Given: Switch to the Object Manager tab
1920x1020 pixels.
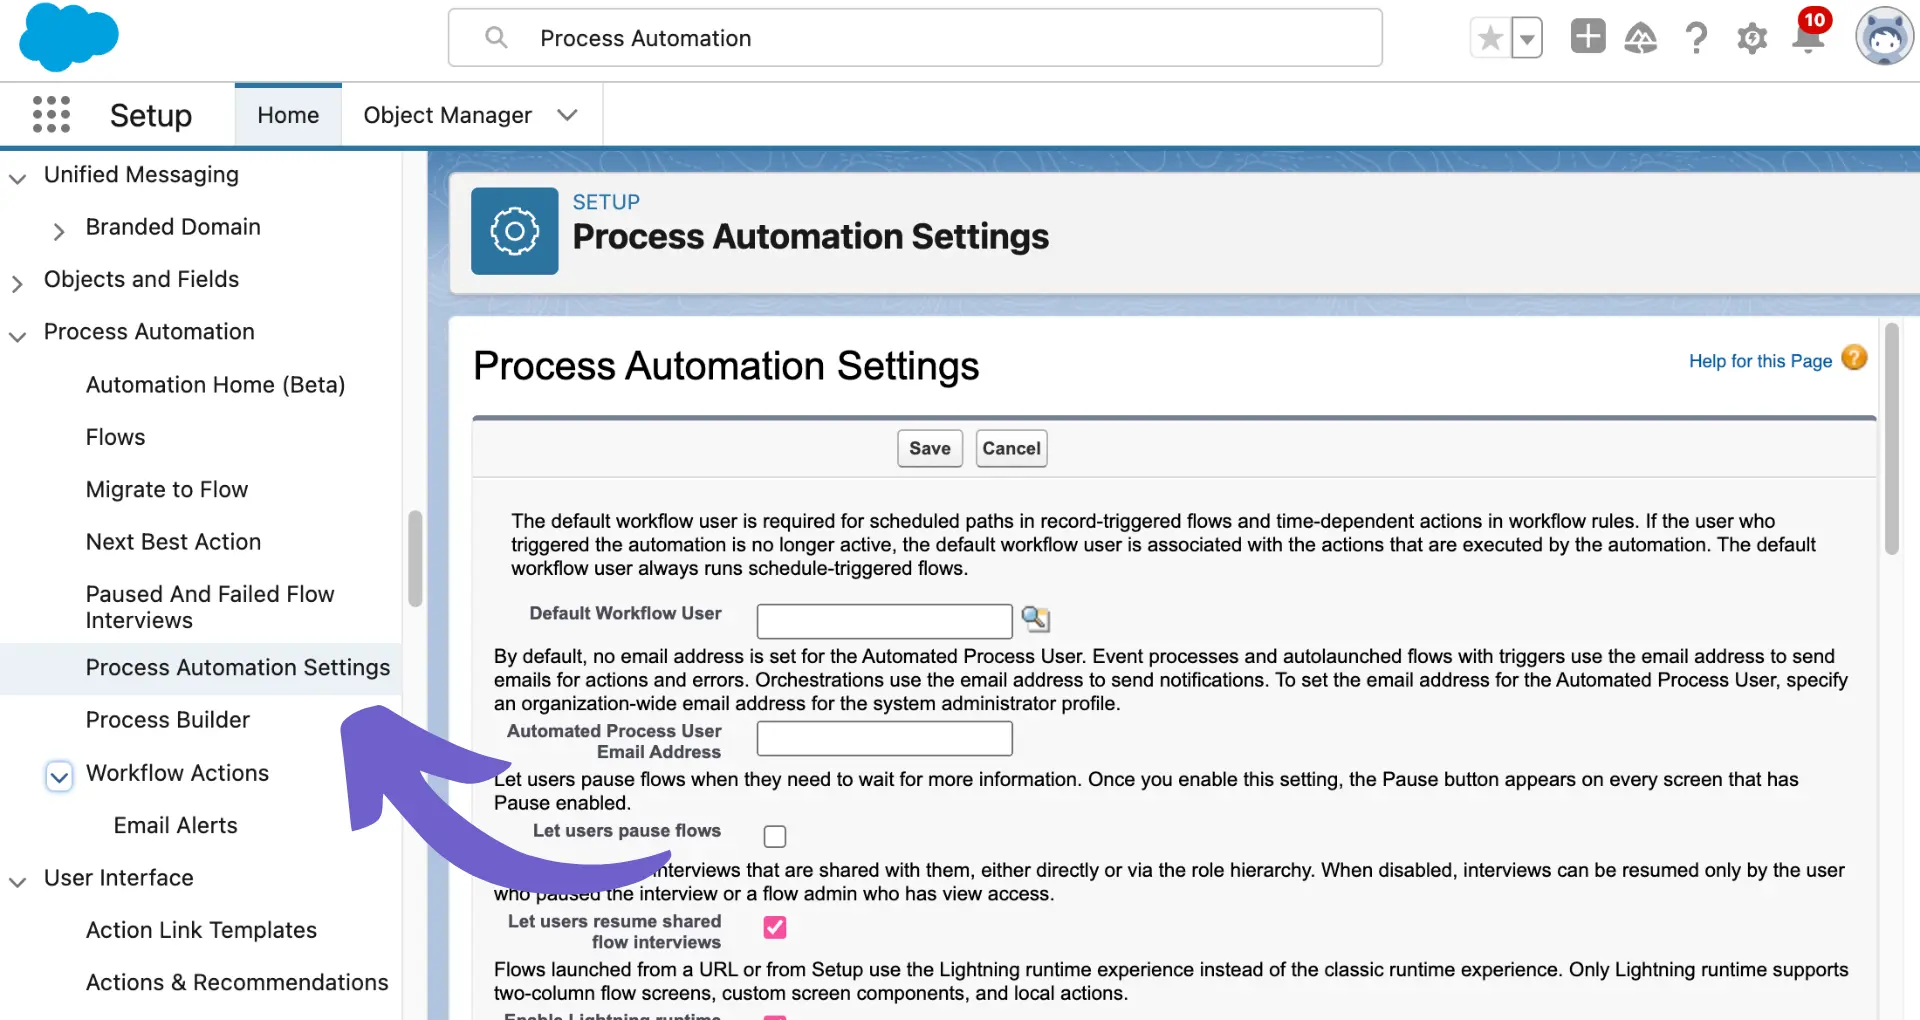Looking at the screenshot, I should 447,115.
